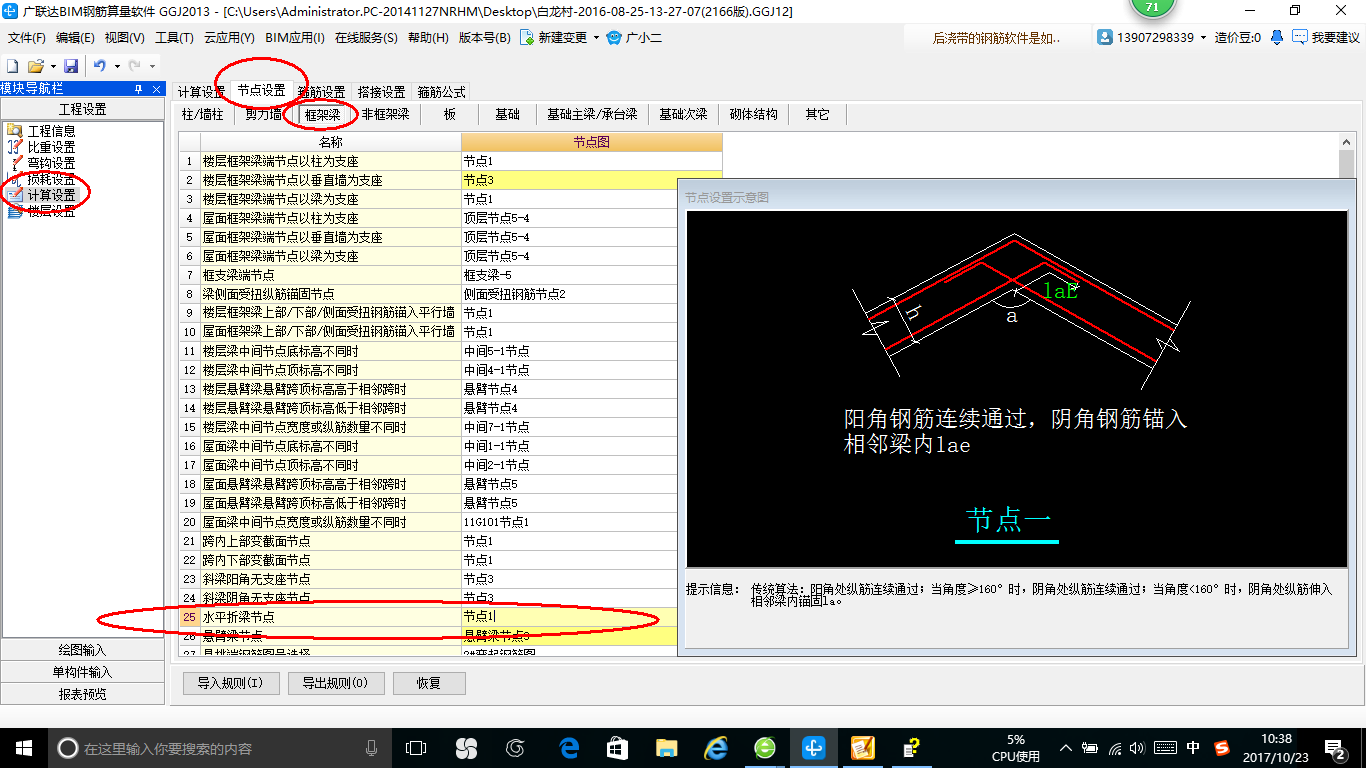This screenshot has width=1366, height=768.
Task: Open the Redo history dropdown arrow
Action: pyautogui.click(x=151, y=66)
